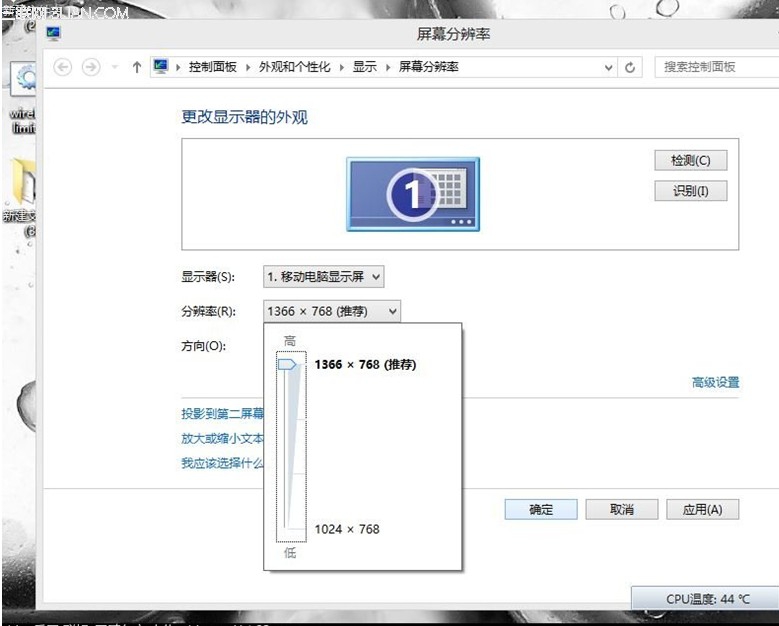779x626 pixels.
Task: Click the 控制面板 breadcrumb
Action: pyautogui.click(x=213, y=67)
